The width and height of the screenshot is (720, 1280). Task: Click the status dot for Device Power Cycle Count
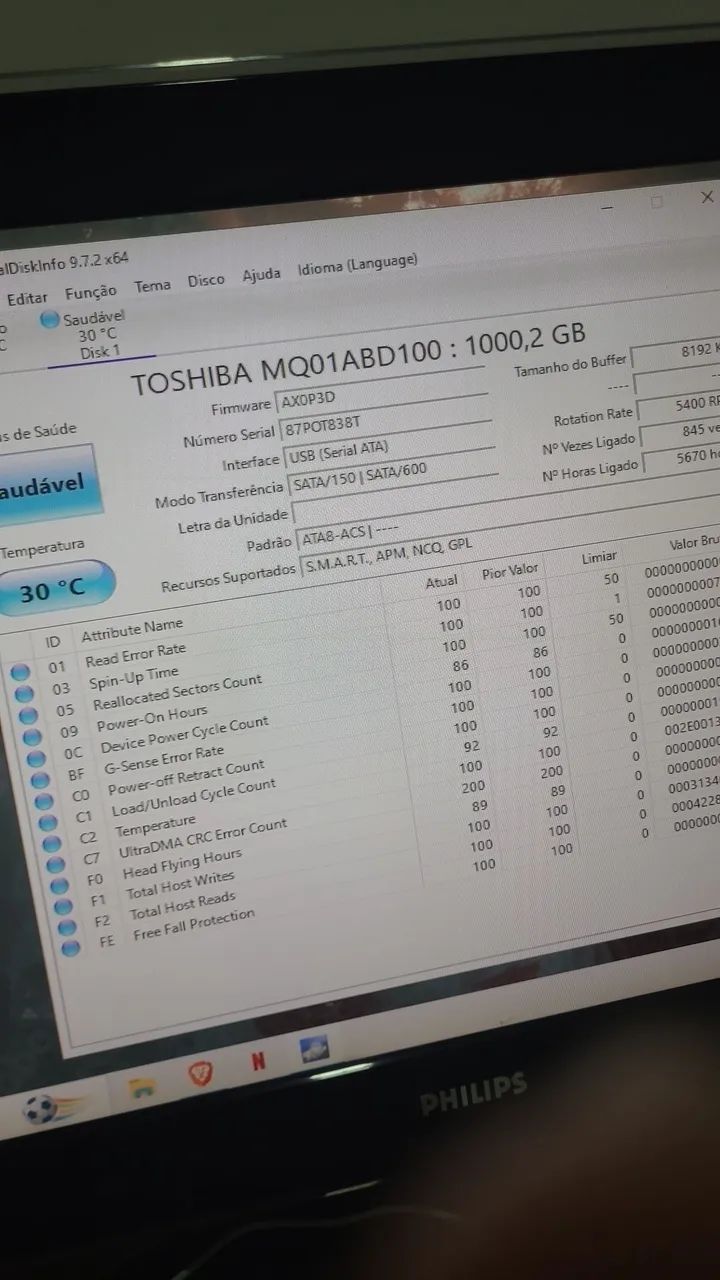pyautogui.click(x=38, y=758)
